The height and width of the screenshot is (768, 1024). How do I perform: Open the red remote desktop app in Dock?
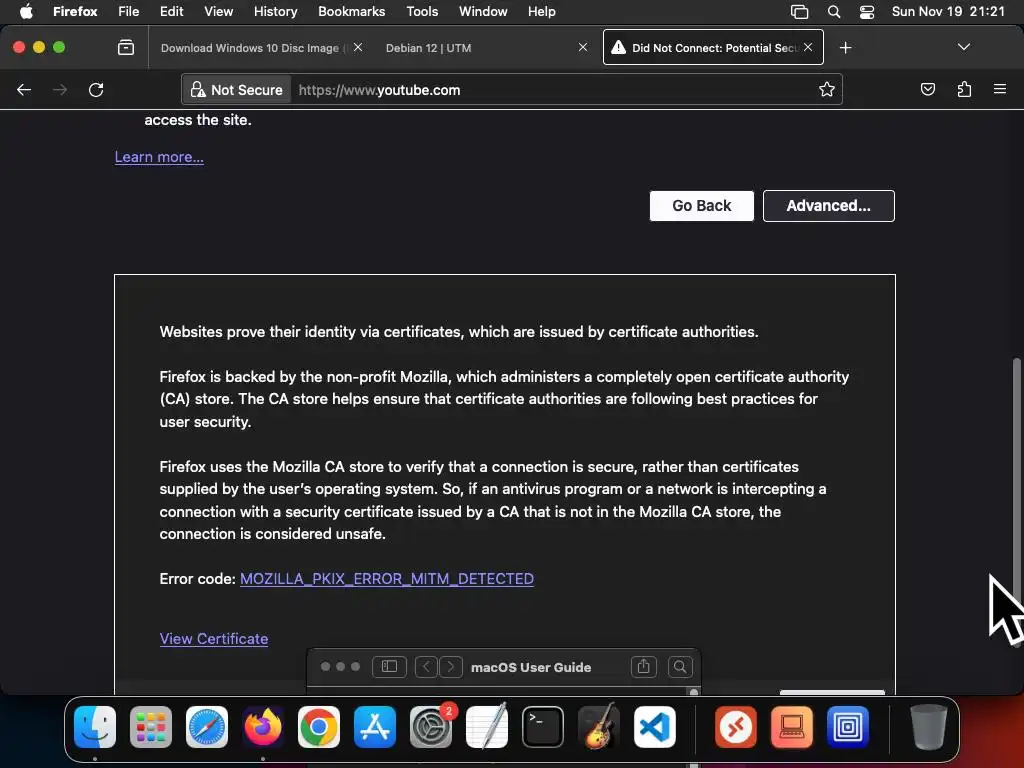point(736,727)
